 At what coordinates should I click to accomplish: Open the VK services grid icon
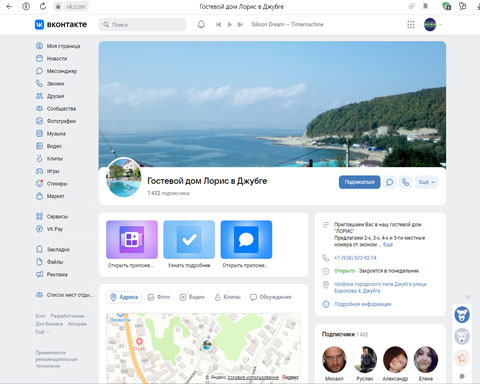point(411,25)
